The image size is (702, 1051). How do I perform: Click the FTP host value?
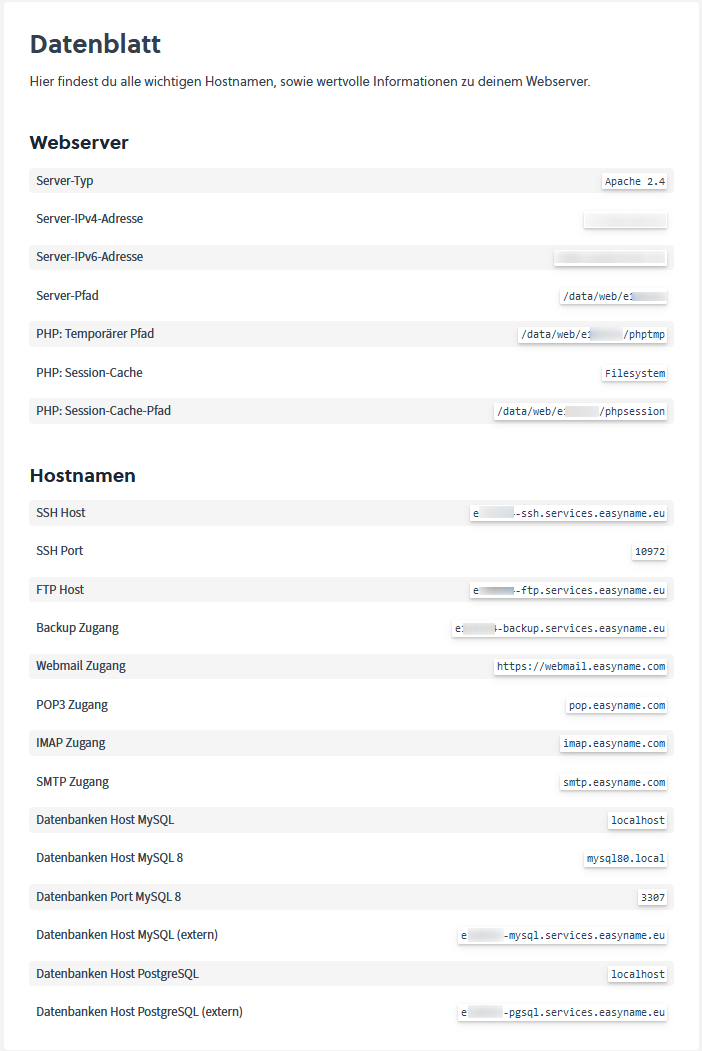click(x=569, y=590)
